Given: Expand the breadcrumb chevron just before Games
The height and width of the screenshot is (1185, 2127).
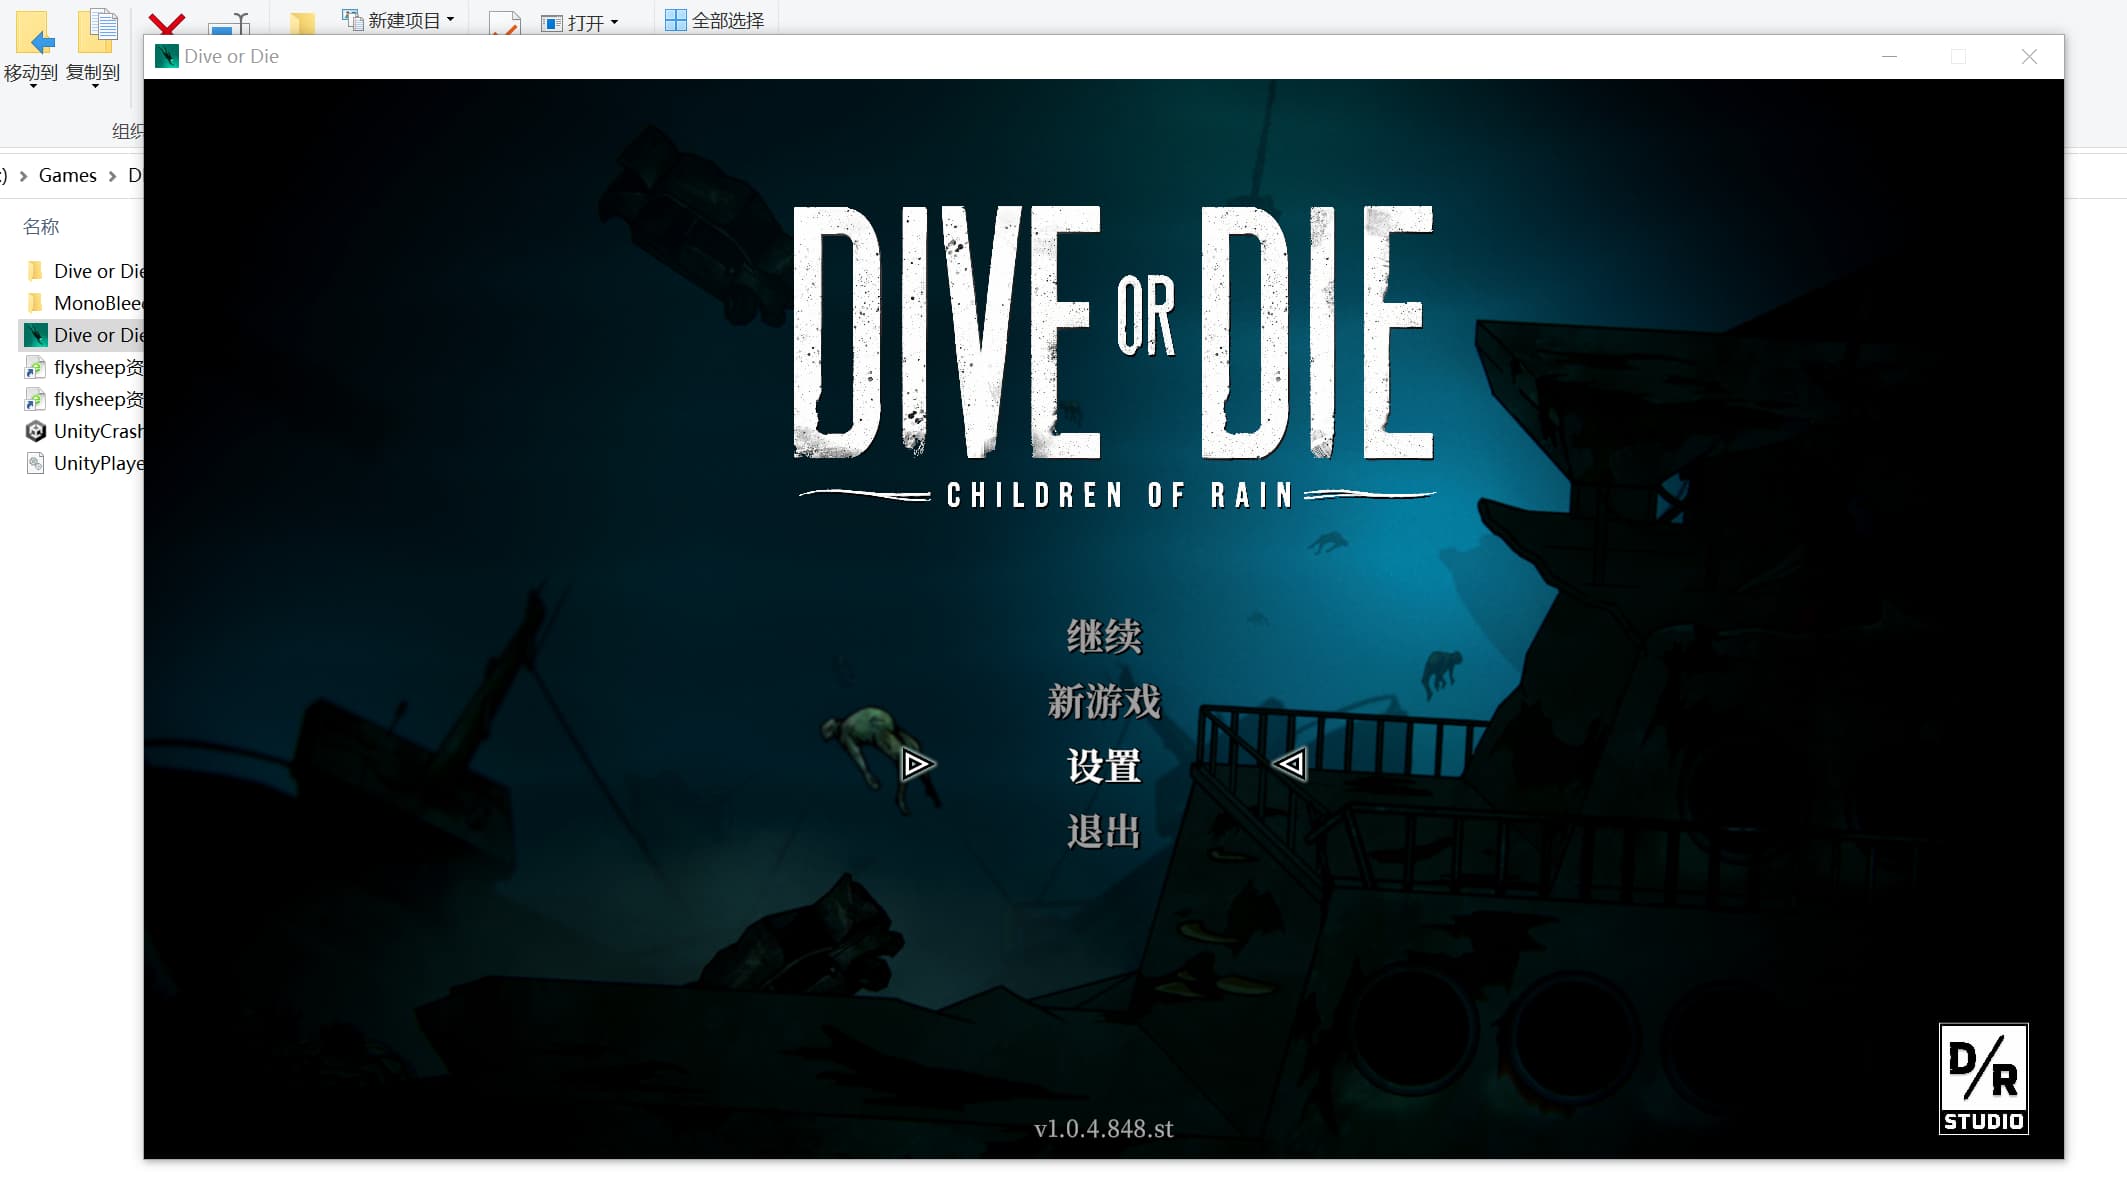Looking at the screenshot, I should 23,176.
